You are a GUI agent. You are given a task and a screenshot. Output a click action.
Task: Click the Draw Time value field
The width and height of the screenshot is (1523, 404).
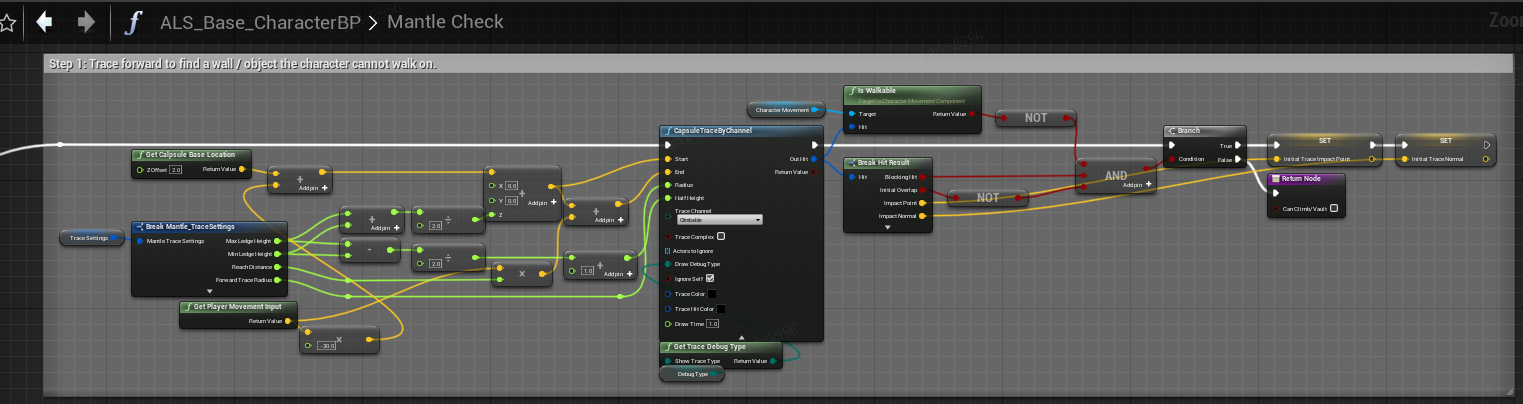click(713, 324)
